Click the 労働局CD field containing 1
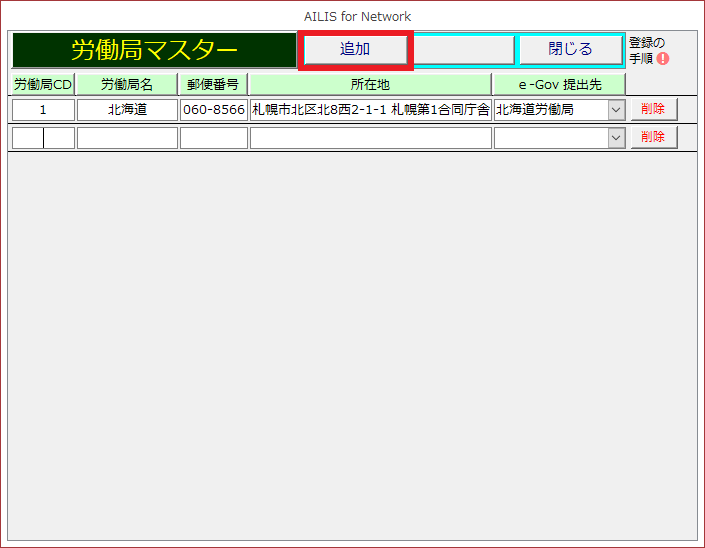The image size is (705, 548). coord(43,110)
